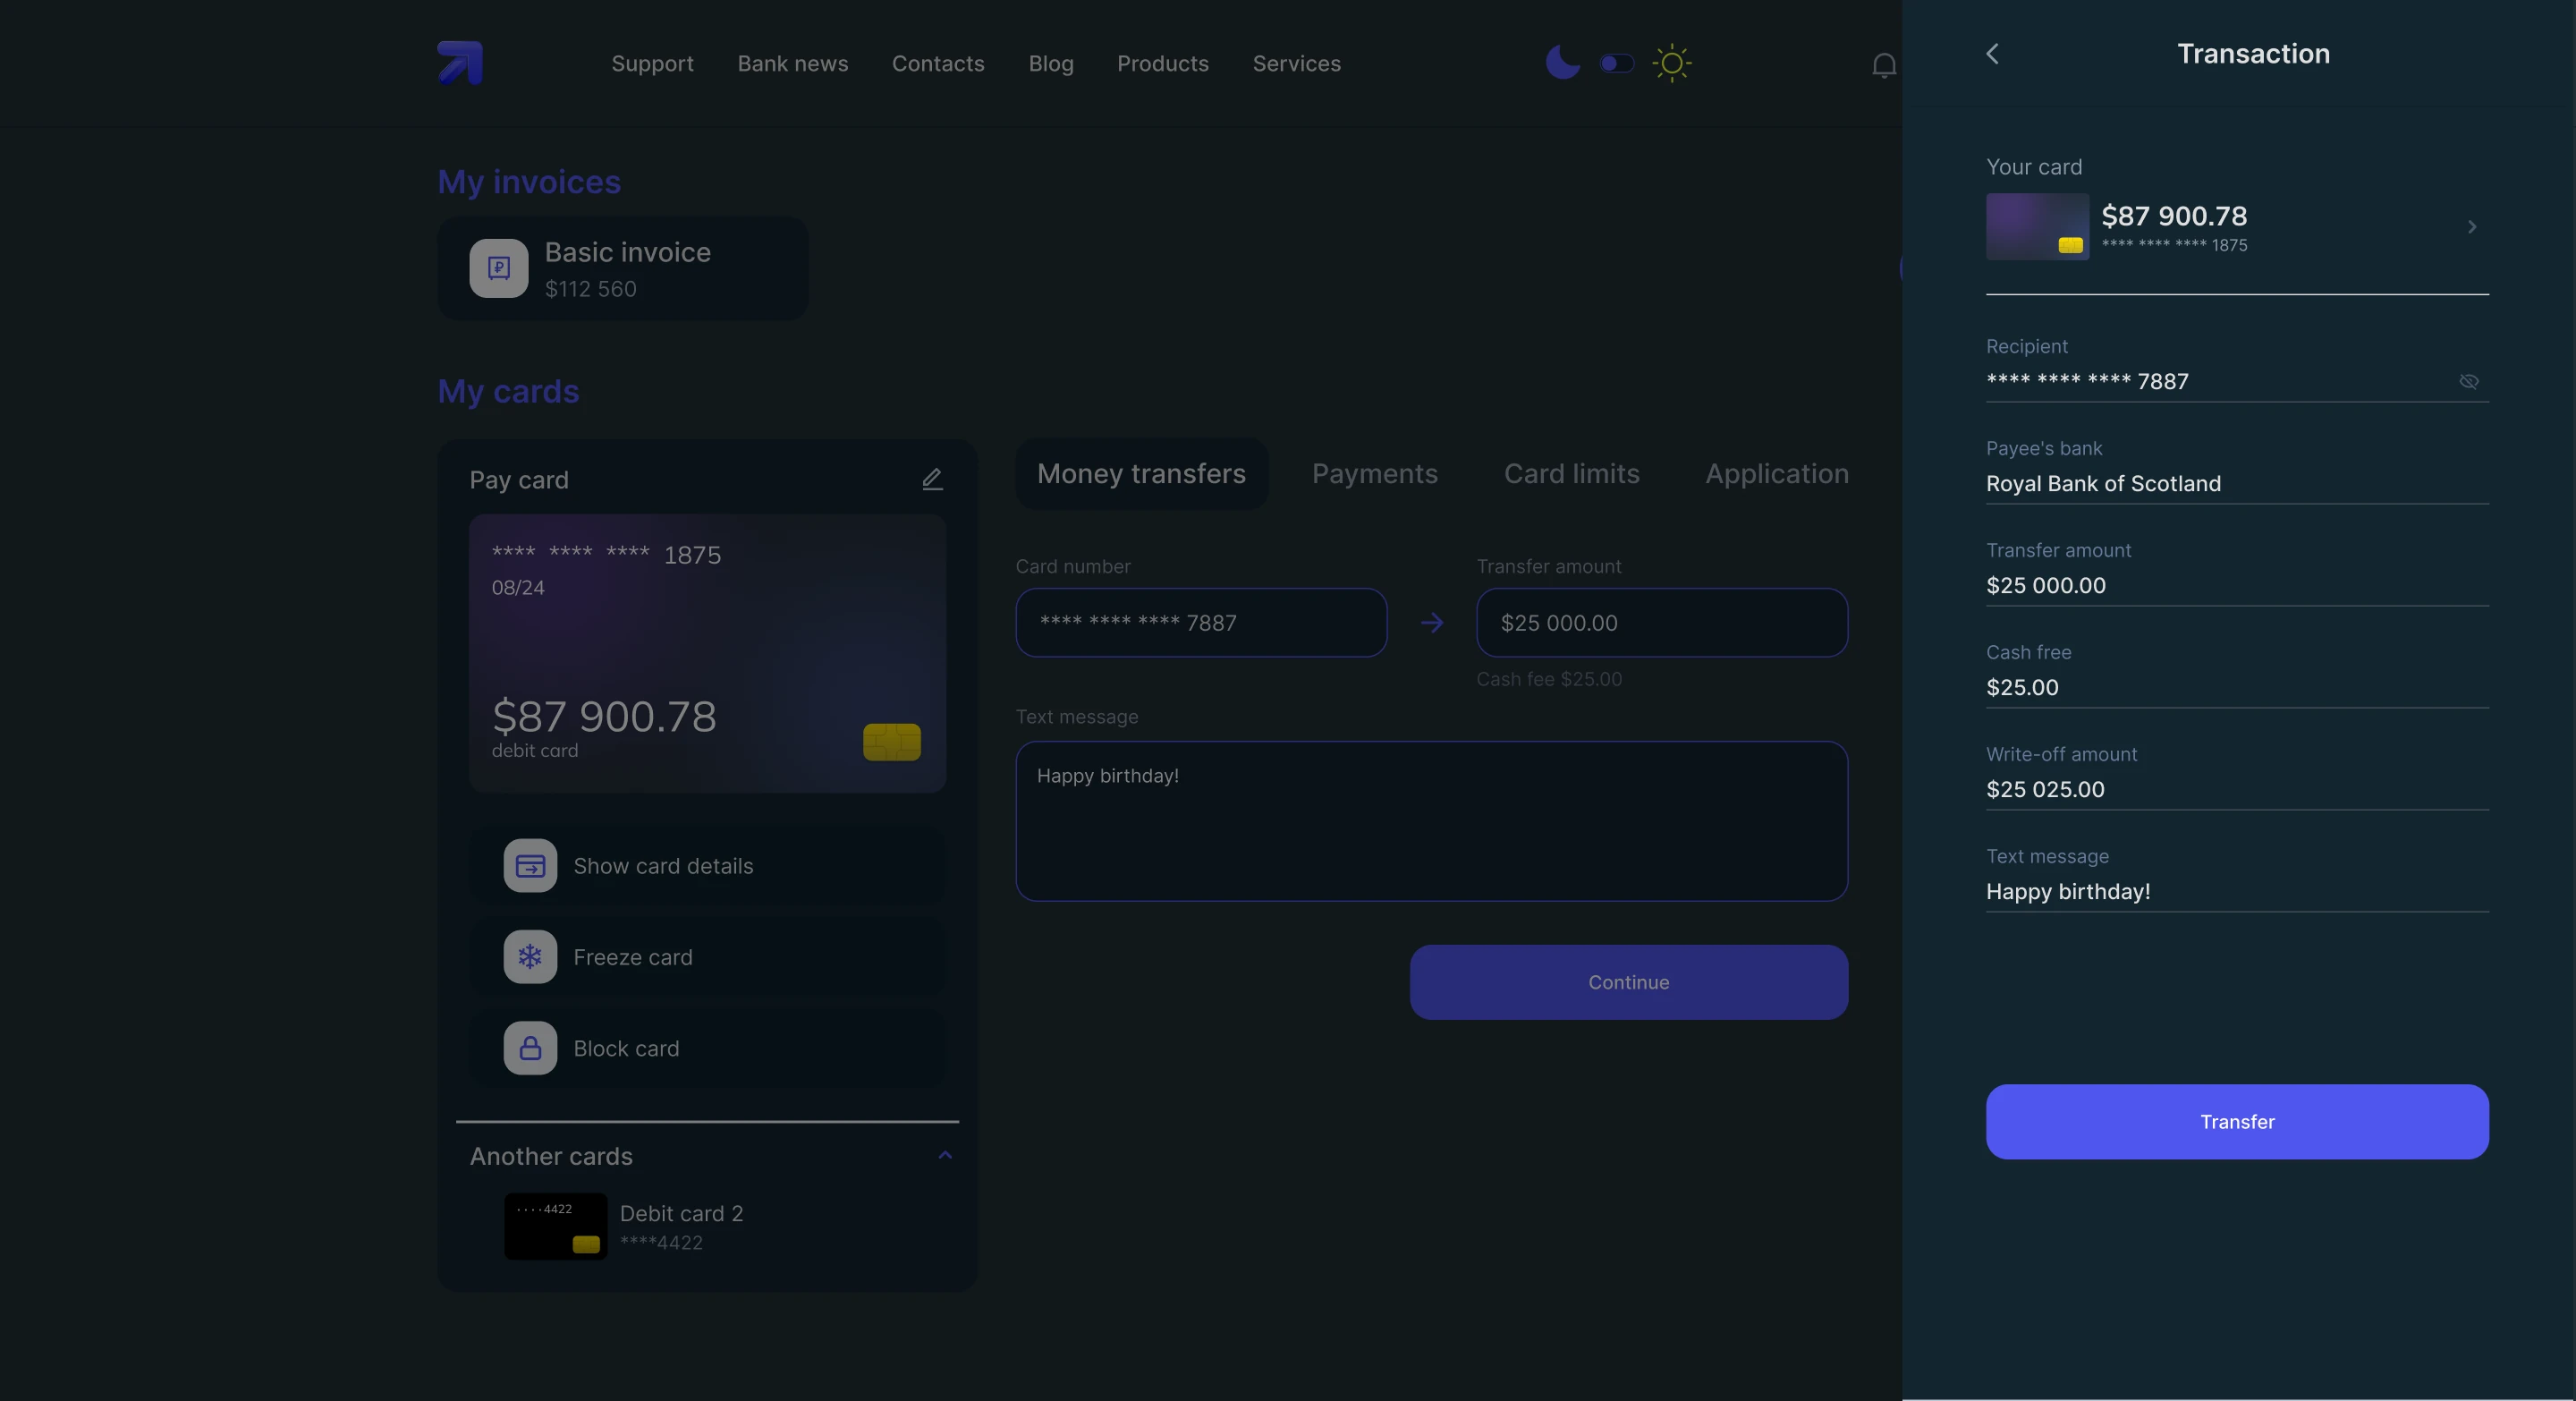This screenshot has width=2576, height=1401.
Task: Click Payee's bank Royal Bank of Scotland
Action: [2103, 484]
